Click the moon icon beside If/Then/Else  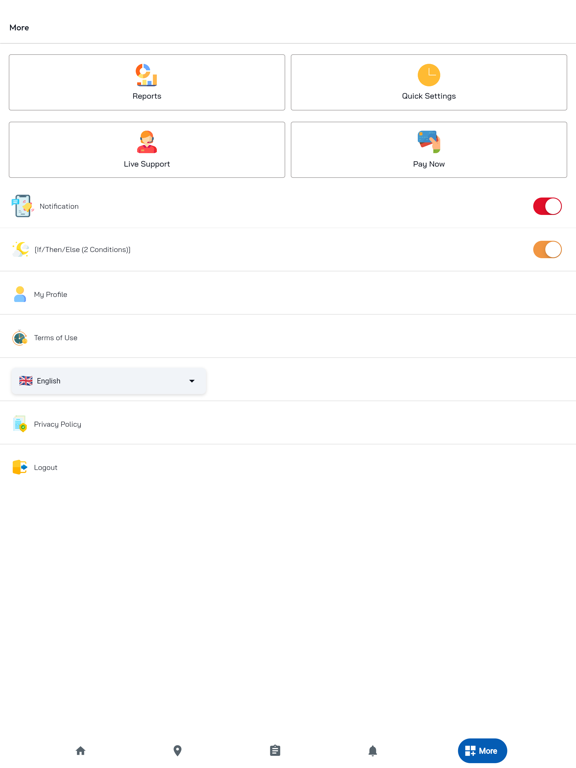pyautogui.click(x=21, y=249)
